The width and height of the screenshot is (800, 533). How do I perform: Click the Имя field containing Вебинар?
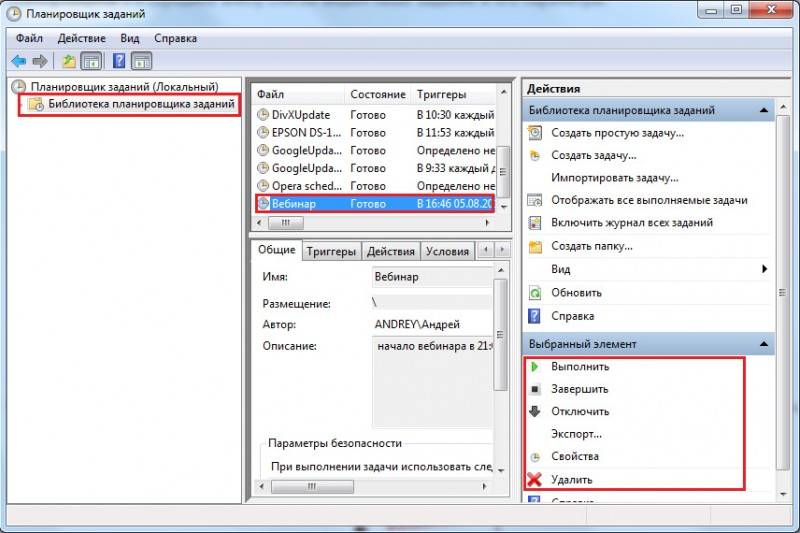[x=433, y=277]
